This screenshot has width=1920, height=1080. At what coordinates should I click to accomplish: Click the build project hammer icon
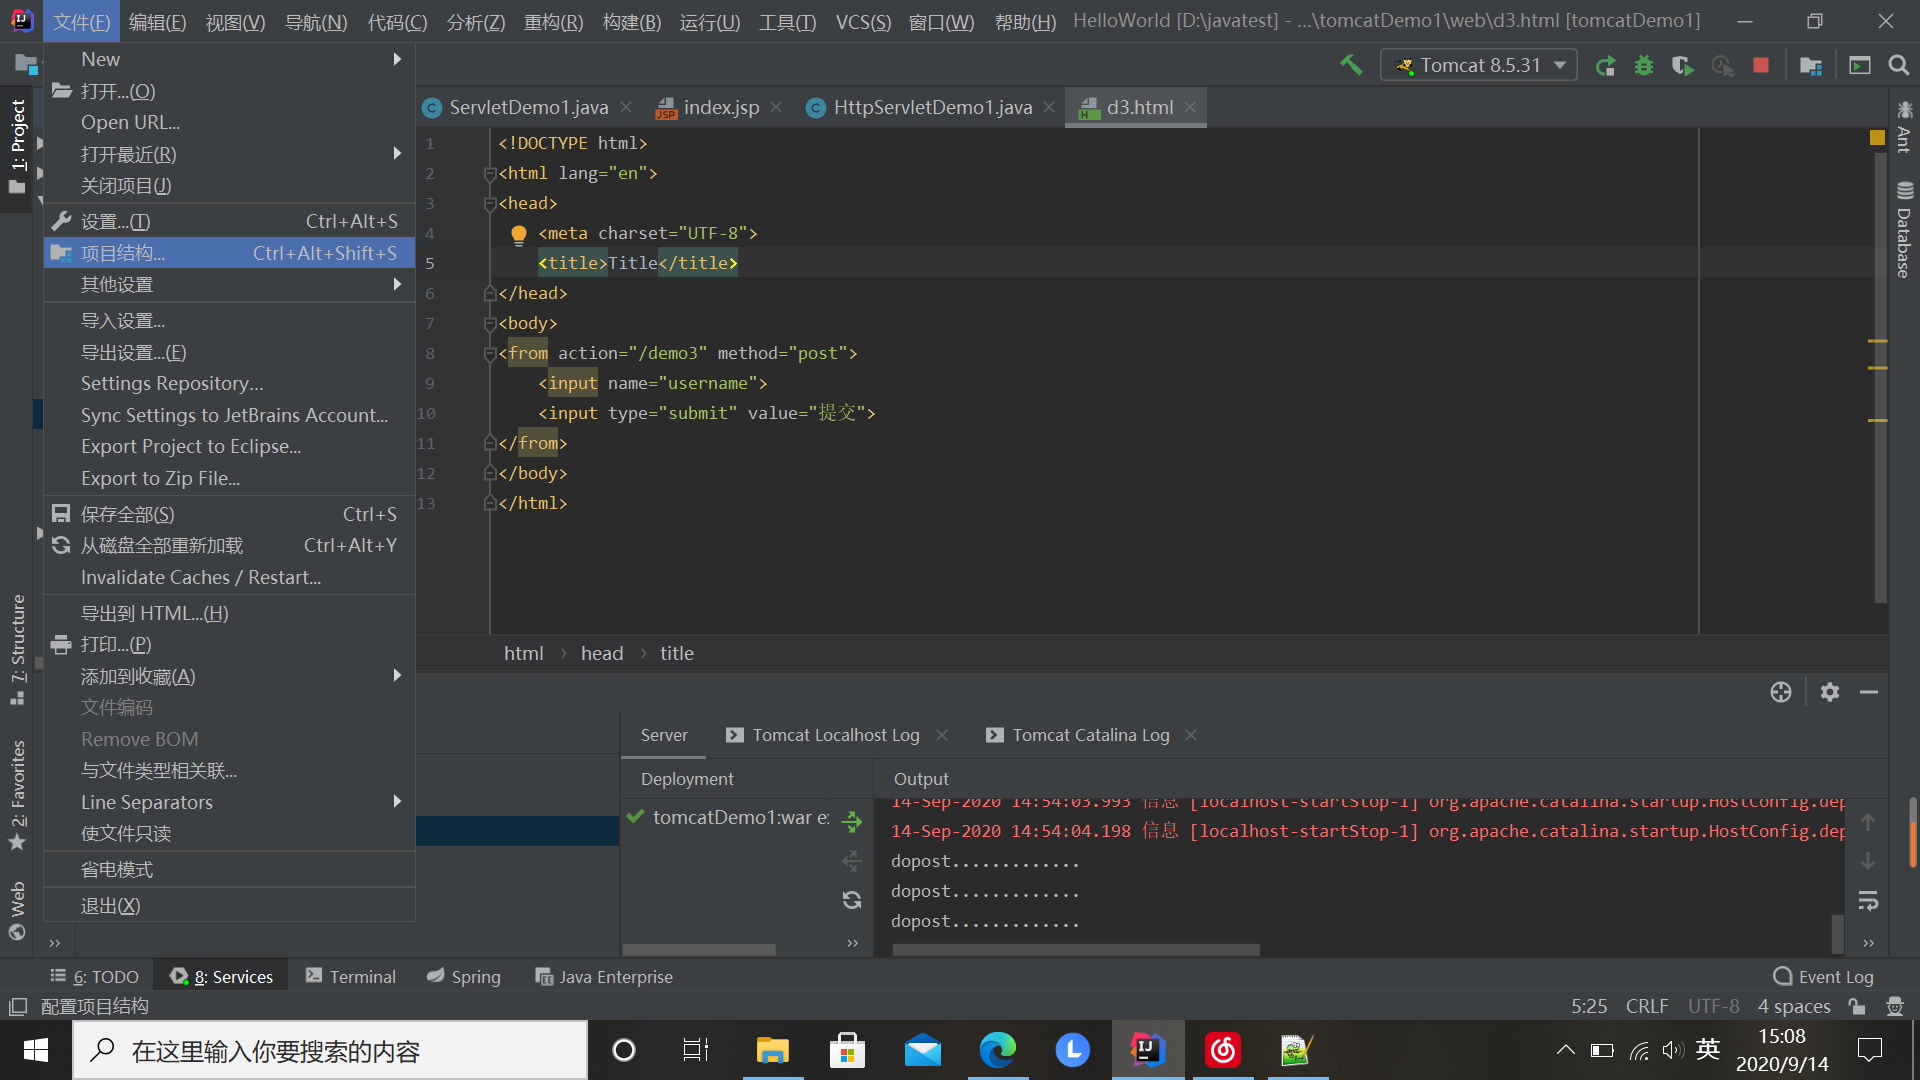coord(1350,64)
